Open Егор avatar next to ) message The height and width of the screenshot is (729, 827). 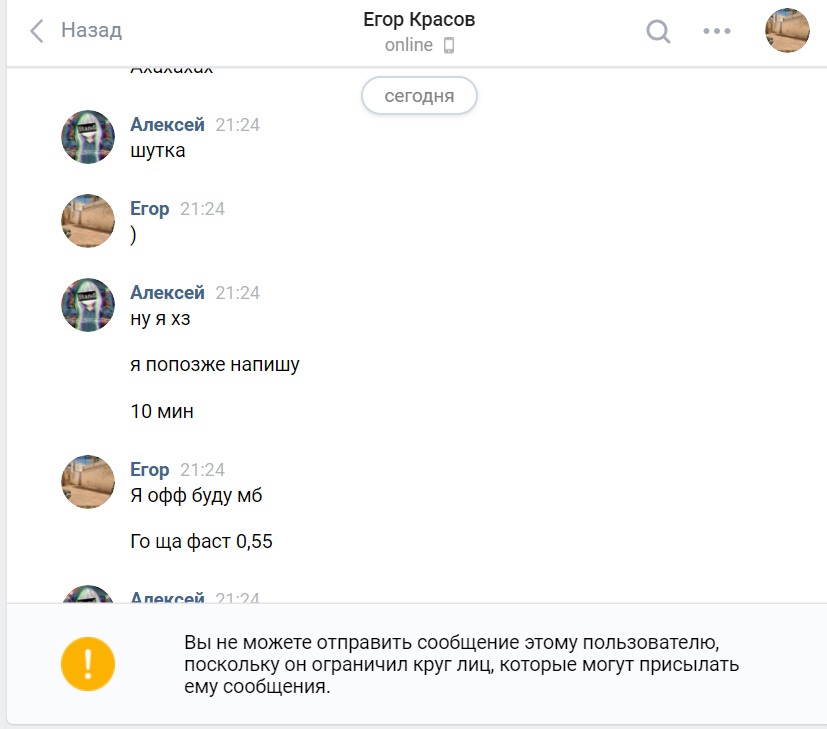point(88,220)
